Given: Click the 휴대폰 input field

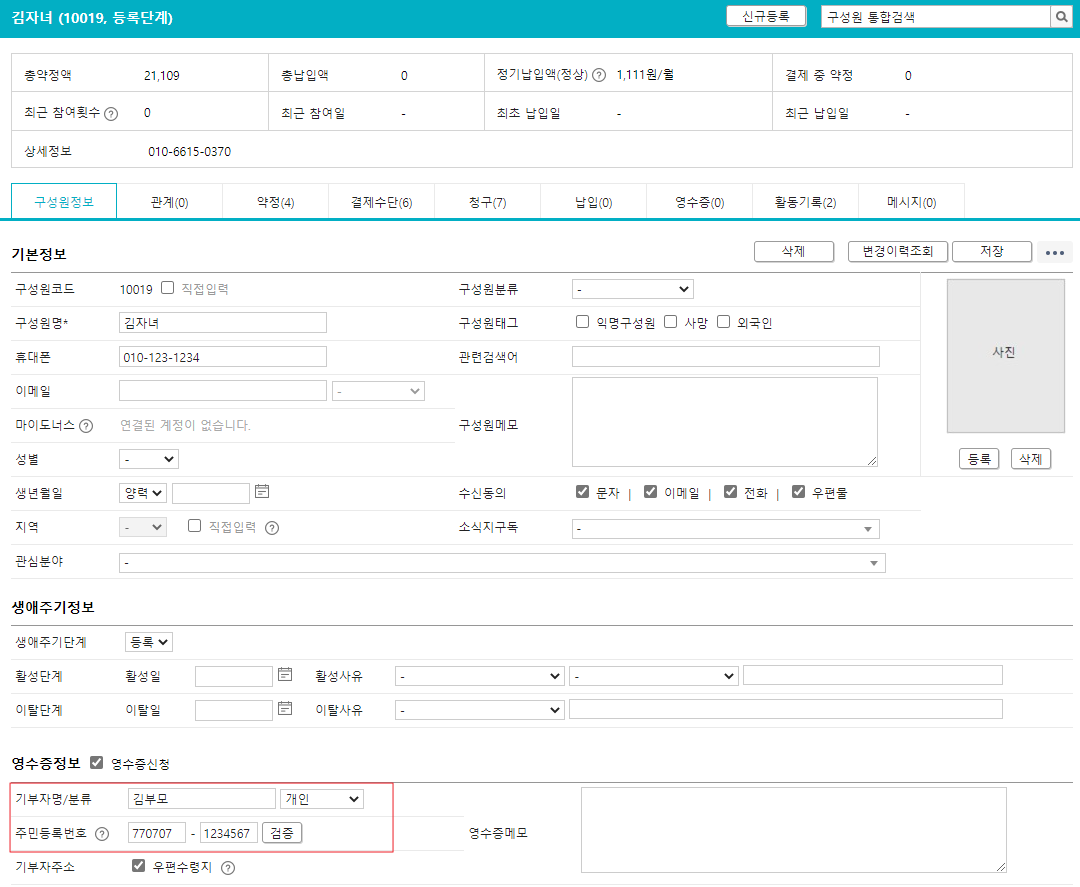Looking at the screenshot, I should tap(222, 357).
